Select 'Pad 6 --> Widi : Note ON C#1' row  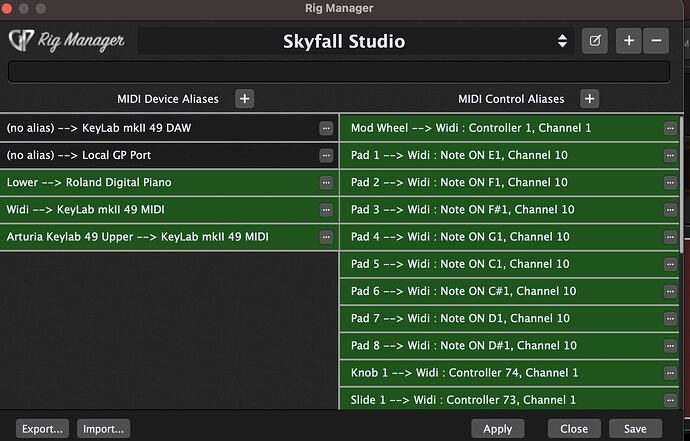coord(510,291)
